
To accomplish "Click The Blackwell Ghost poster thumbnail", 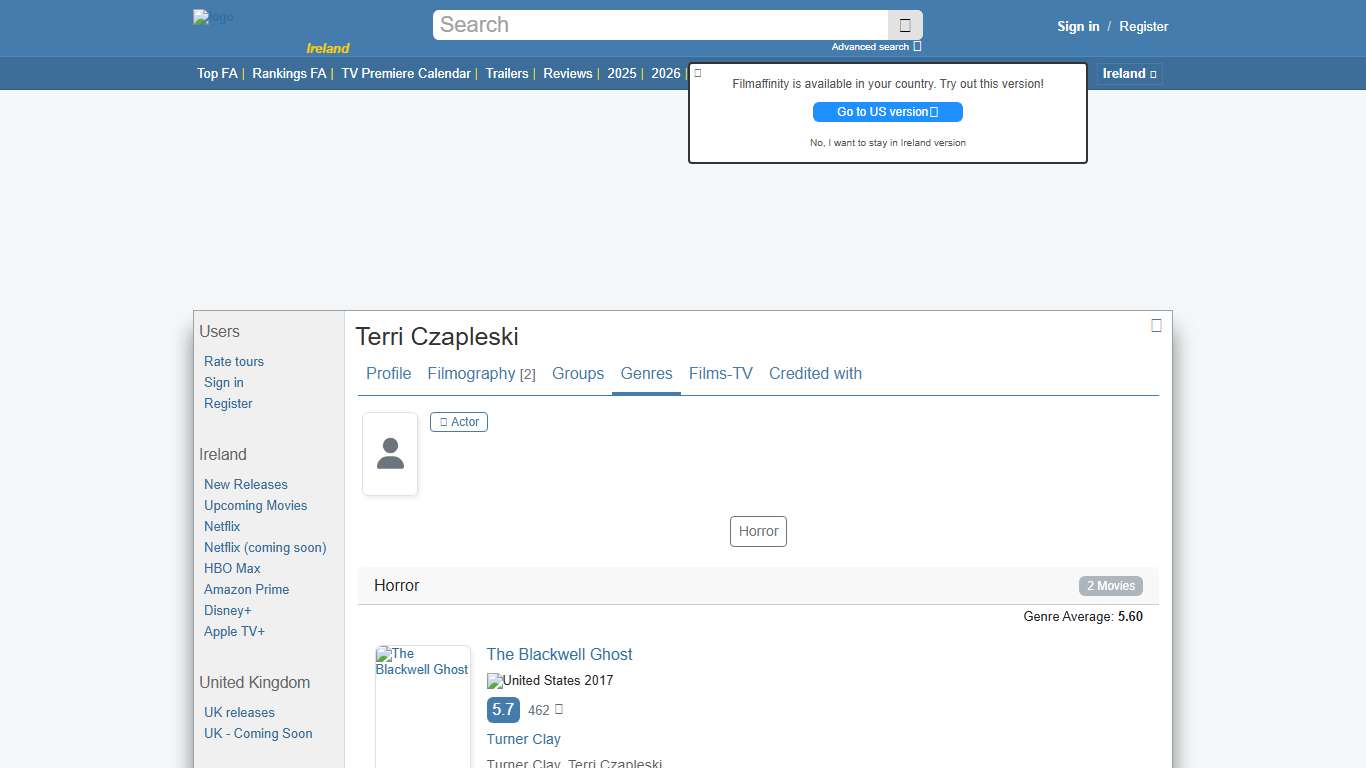I will [422, 700].
